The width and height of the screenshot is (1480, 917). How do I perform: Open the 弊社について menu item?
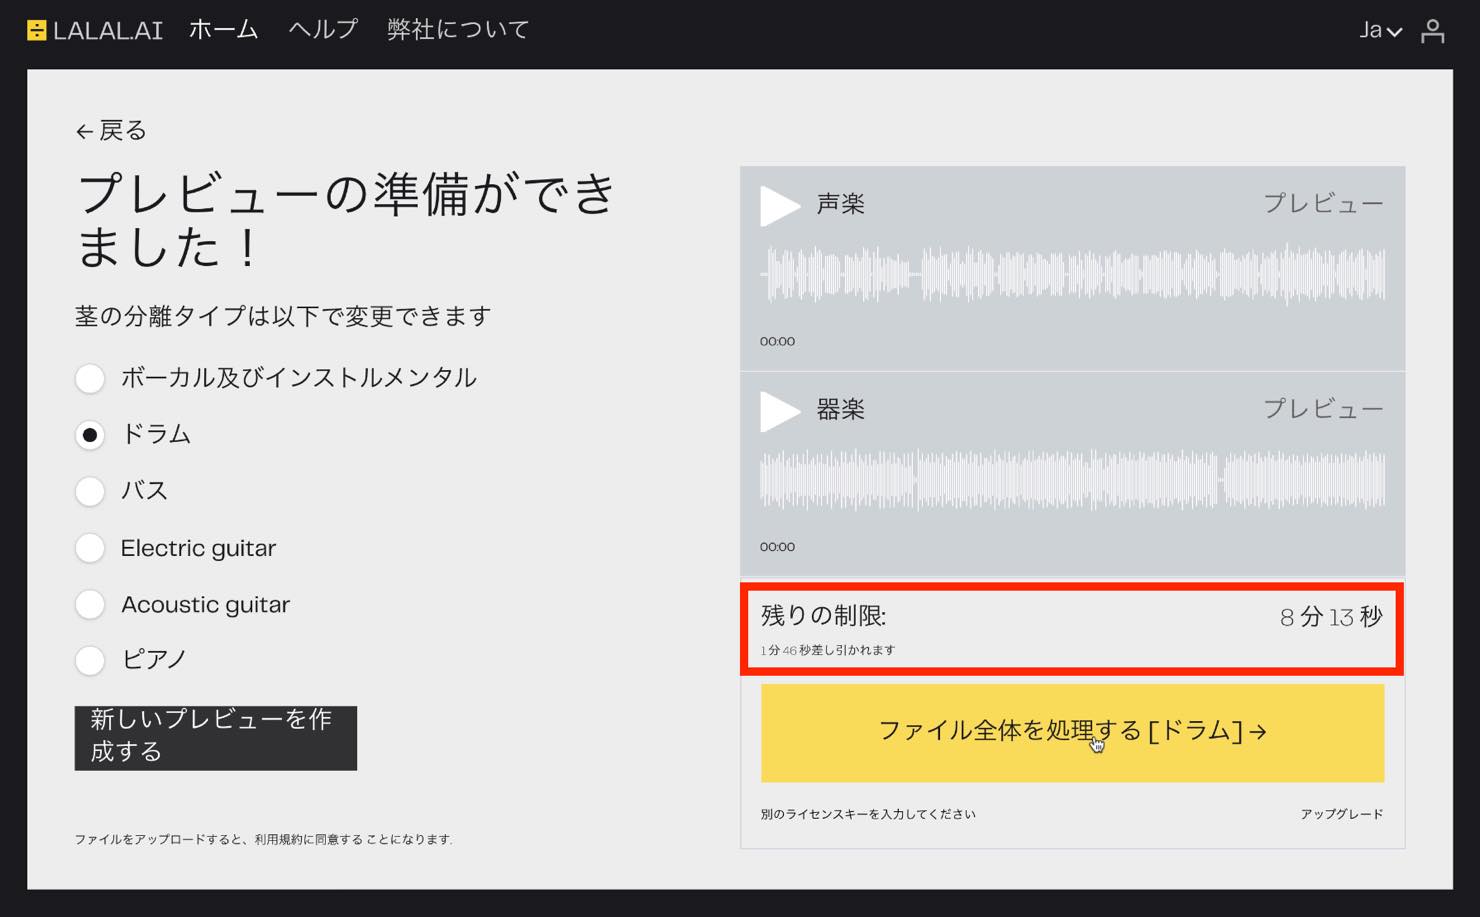(458, 30)
